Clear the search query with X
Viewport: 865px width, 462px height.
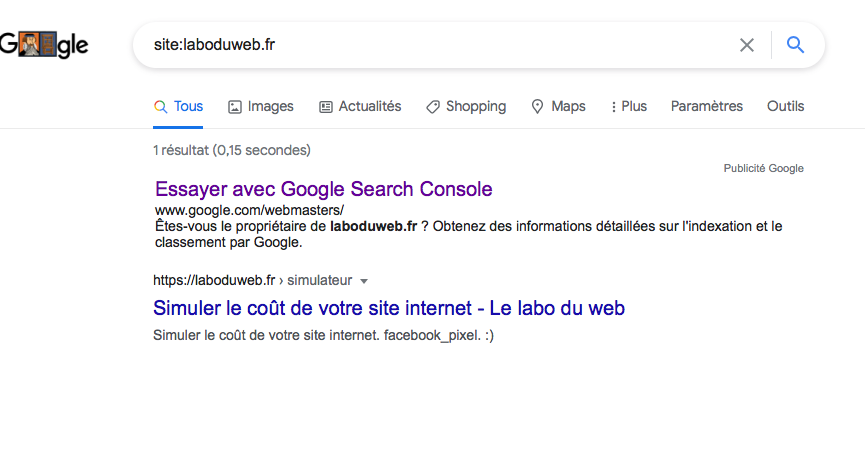point(747,45)
